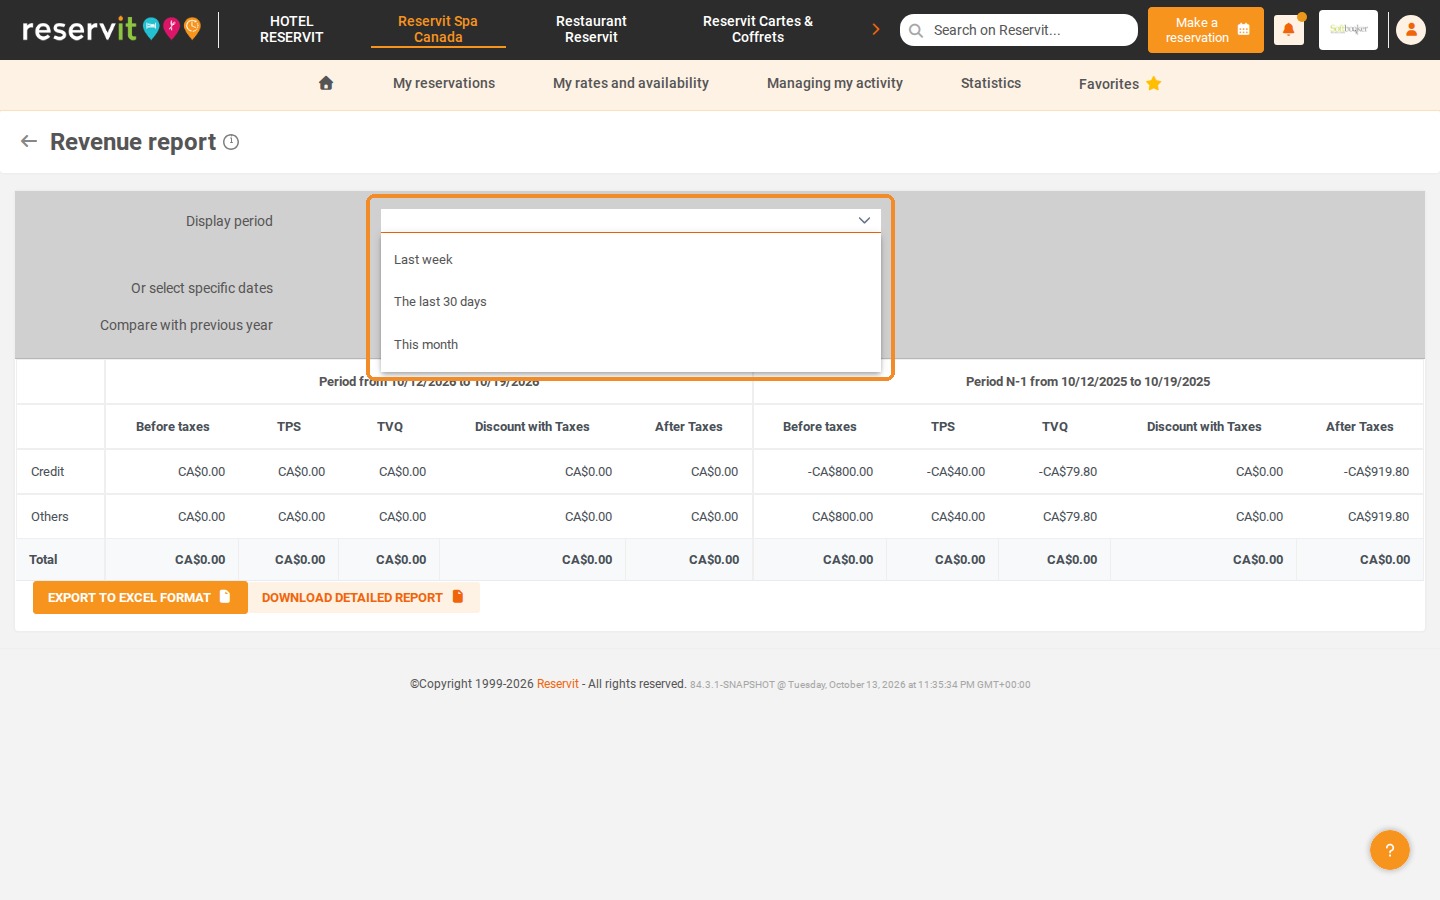Image resolution: width=1440 pixels, height=900 pixels.
Task: Click the Total row label
Action: 44,560
